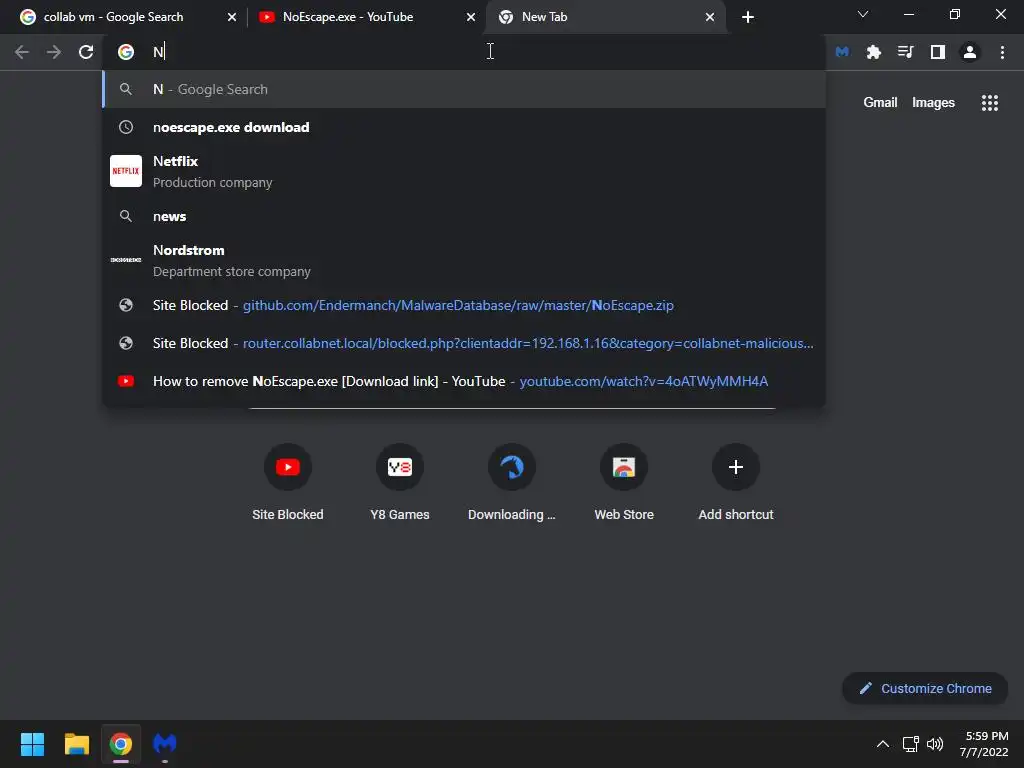
Task: Open the Extensions puzzle icon
Action: (873, 52)
